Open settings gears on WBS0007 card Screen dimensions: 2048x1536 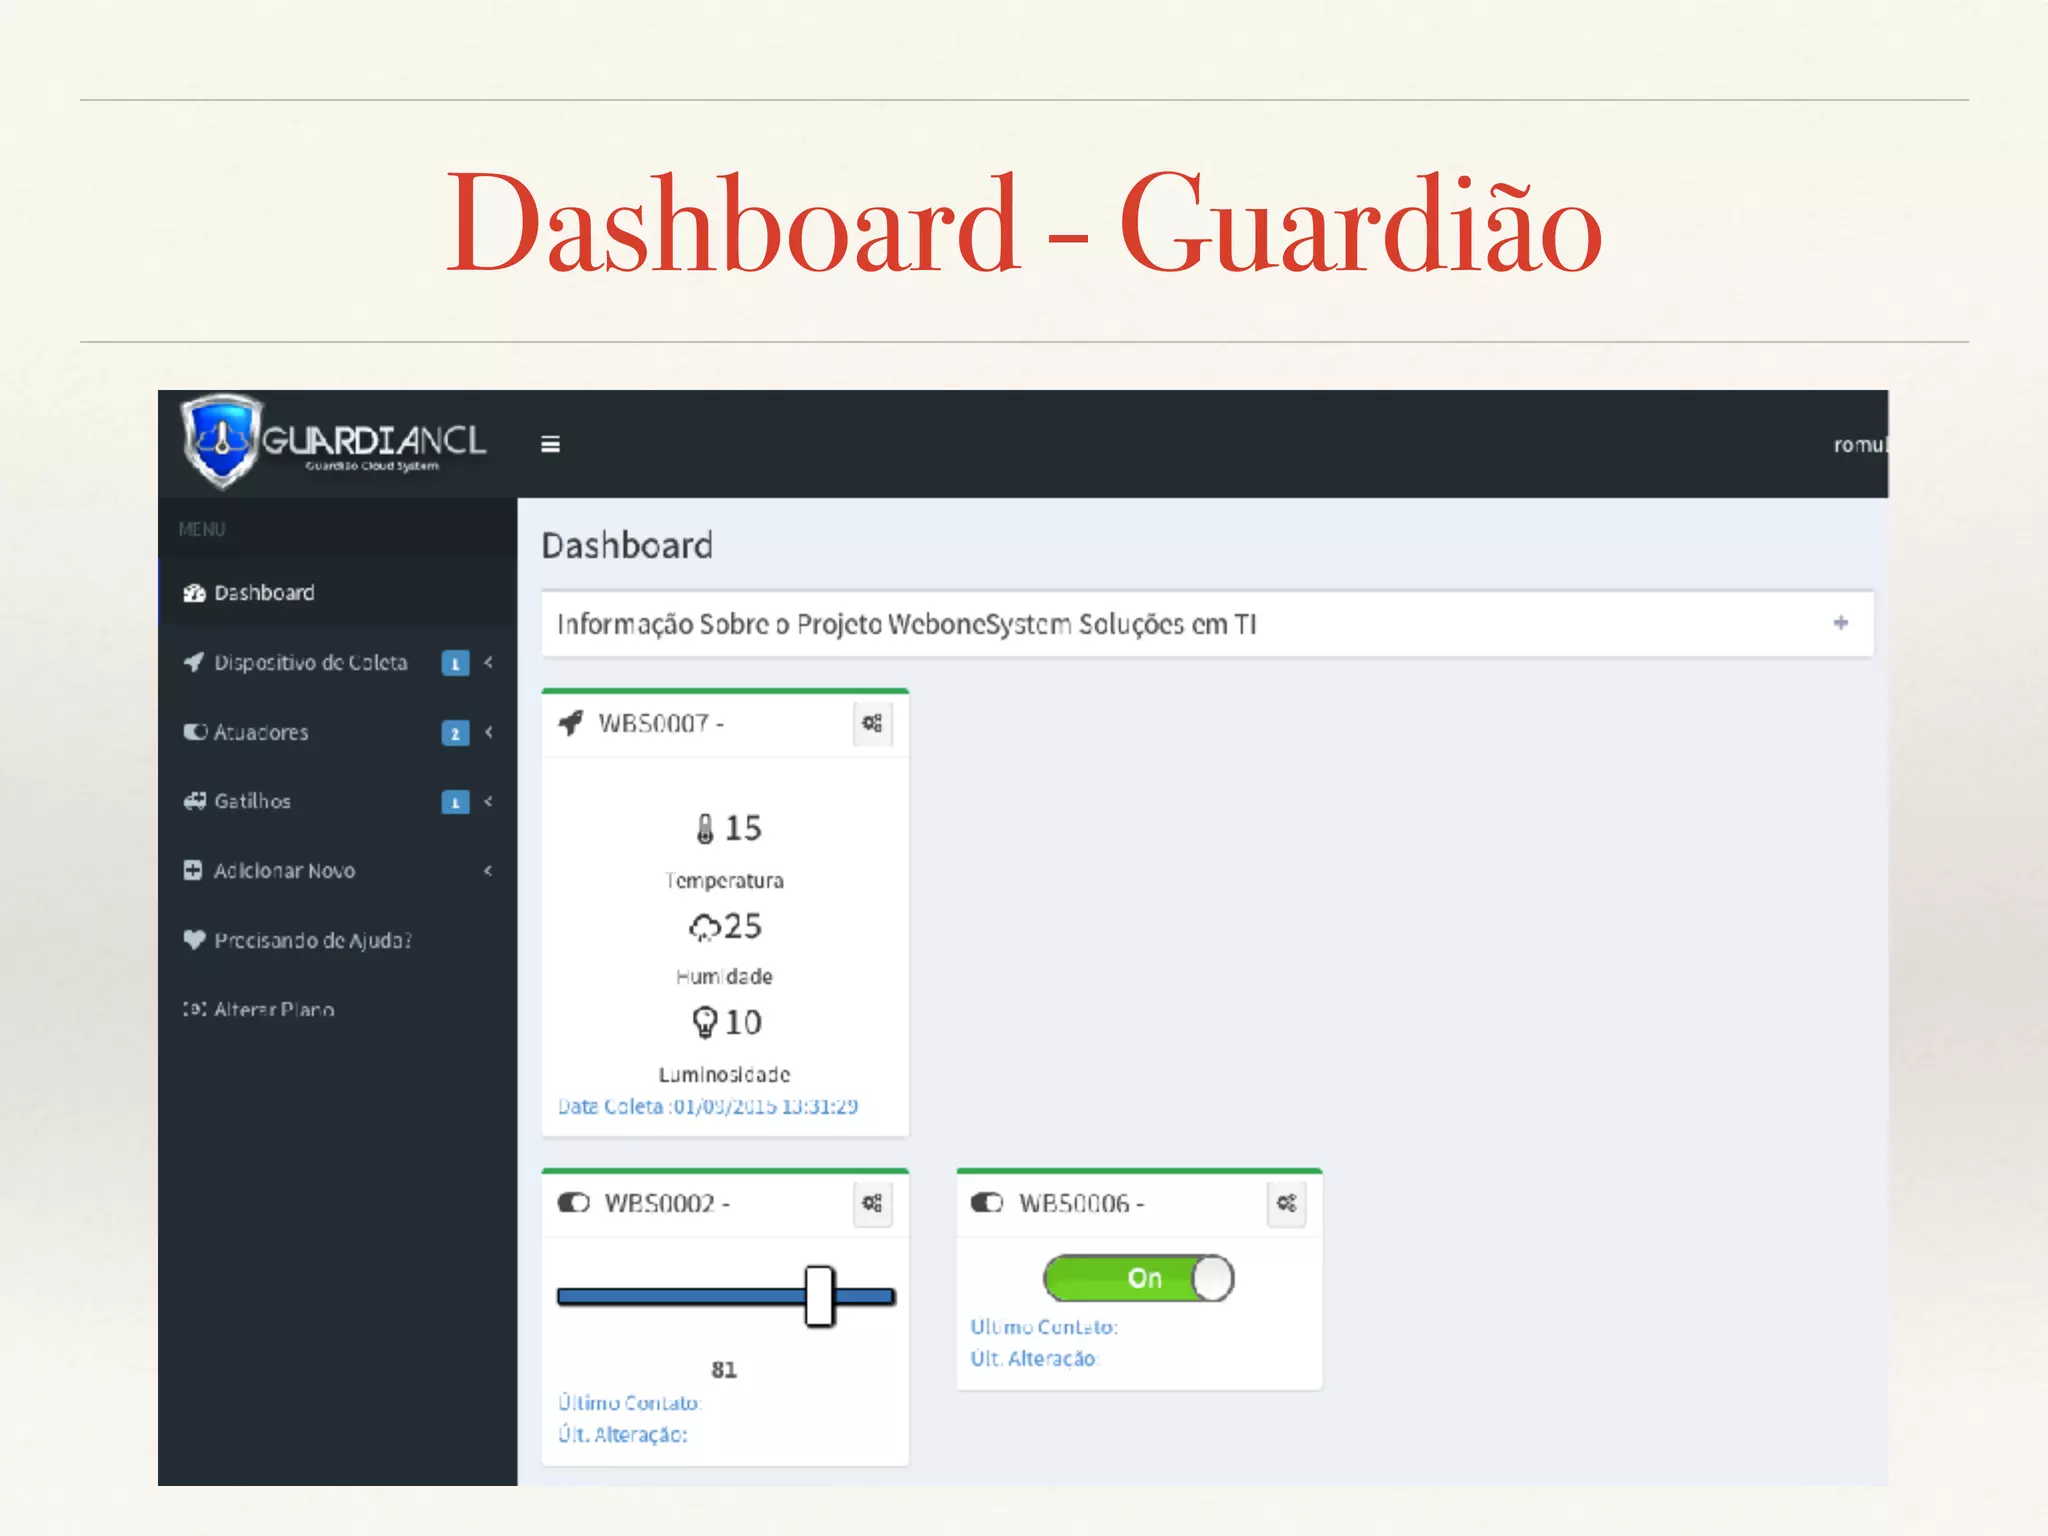pyautogui.click(x=872, y=723)
